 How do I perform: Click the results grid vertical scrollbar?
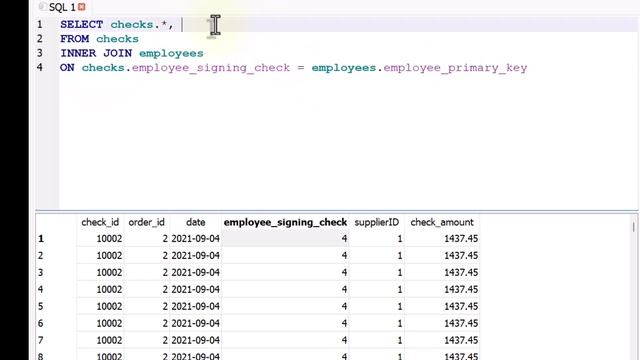tap(634, 286)
